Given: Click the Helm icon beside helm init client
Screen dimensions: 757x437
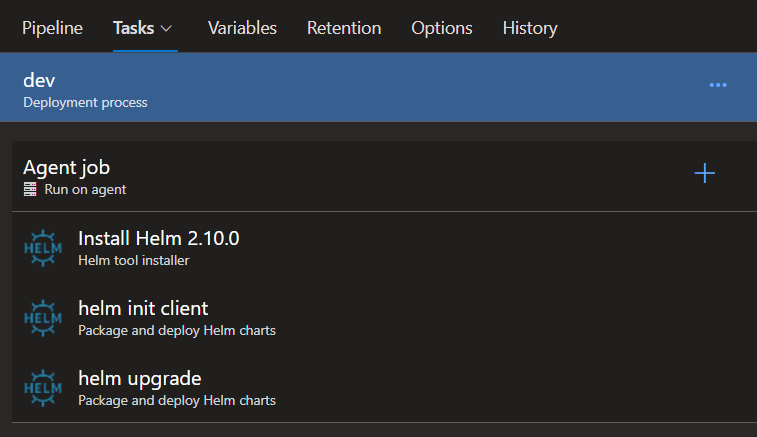Looking at the screenshot, I should (x=43, y=318).
